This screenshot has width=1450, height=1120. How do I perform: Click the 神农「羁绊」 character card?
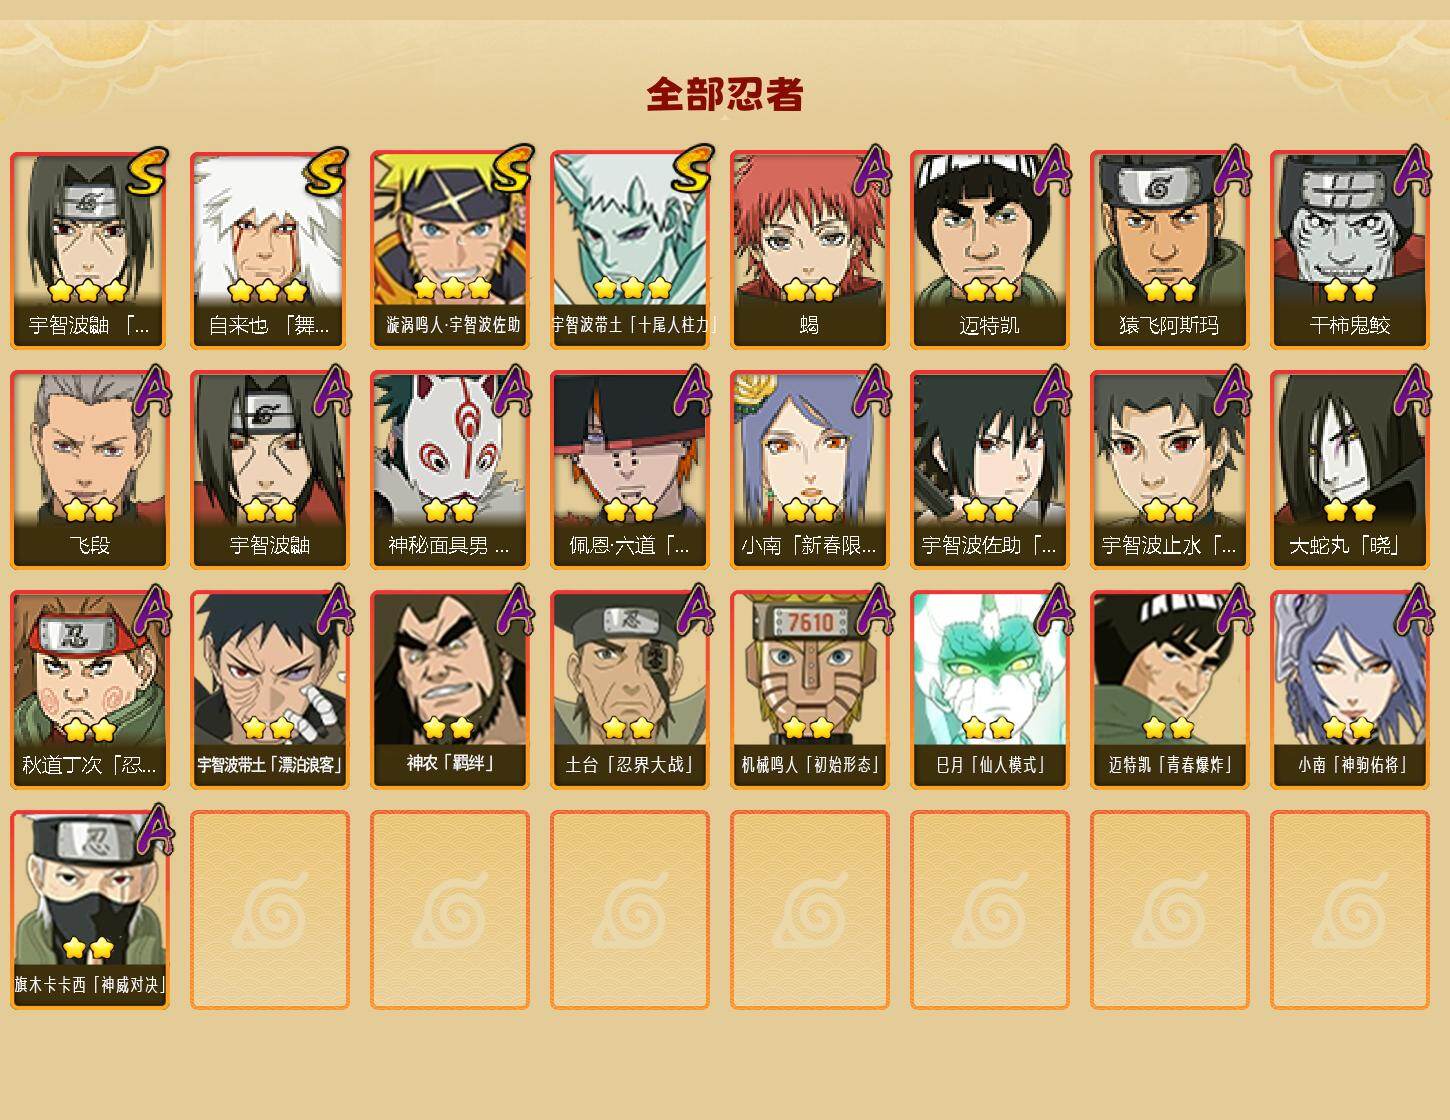[x=449, y=690]
